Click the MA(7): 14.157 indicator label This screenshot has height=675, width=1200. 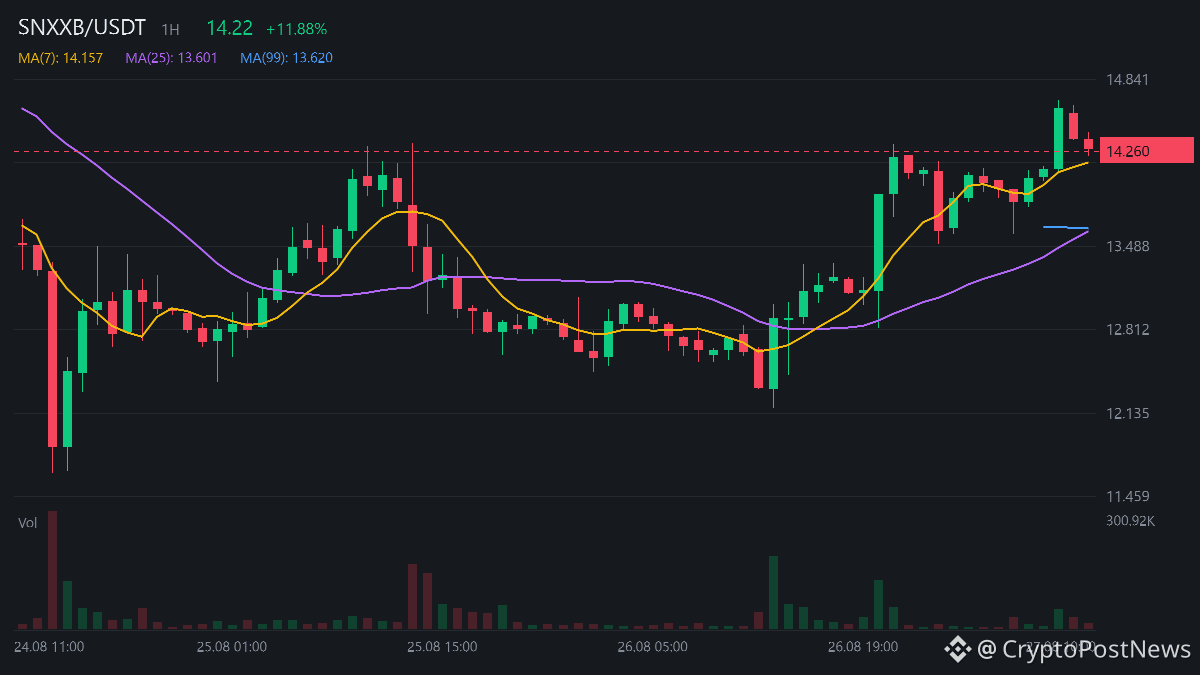[61, 58]
